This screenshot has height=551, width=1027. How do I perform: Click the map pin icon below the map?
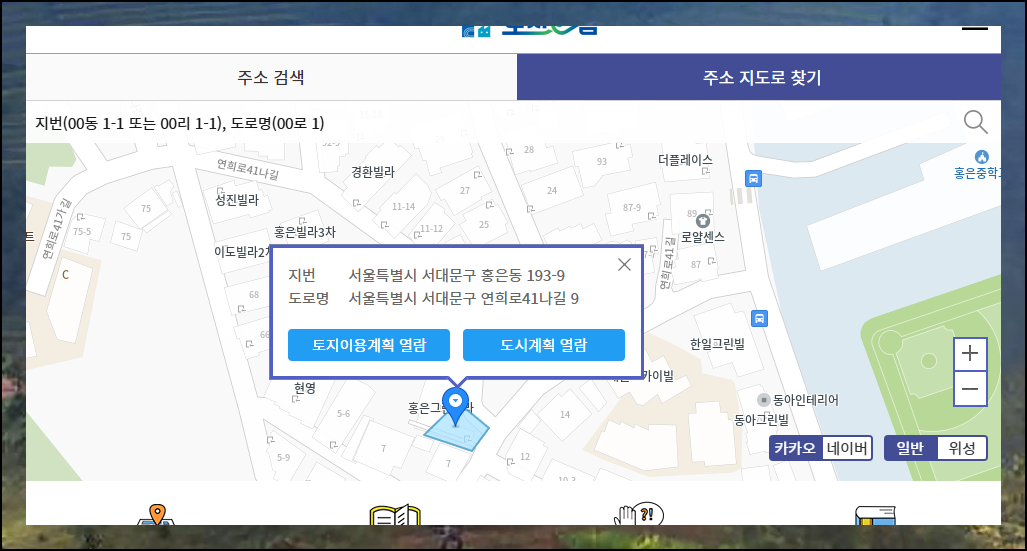pos(157,514)
